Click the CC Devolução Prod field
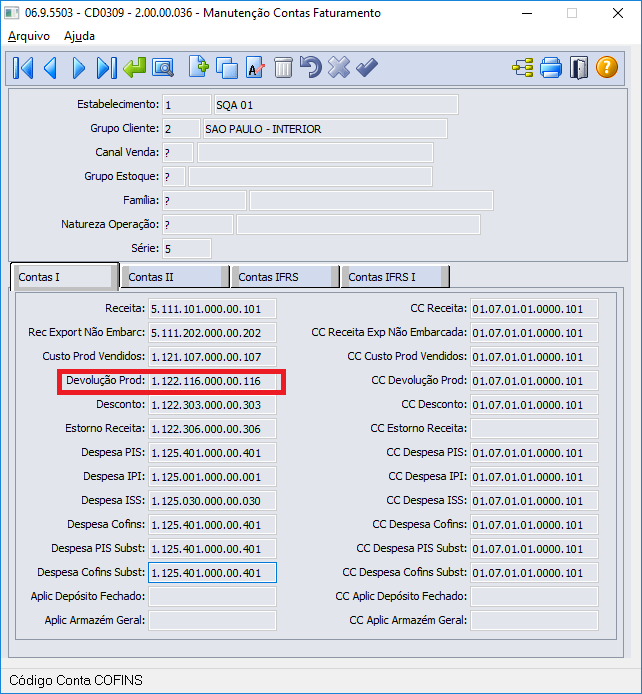The height and width of the screenshot is (694, 642). click(x=534, y=381)
